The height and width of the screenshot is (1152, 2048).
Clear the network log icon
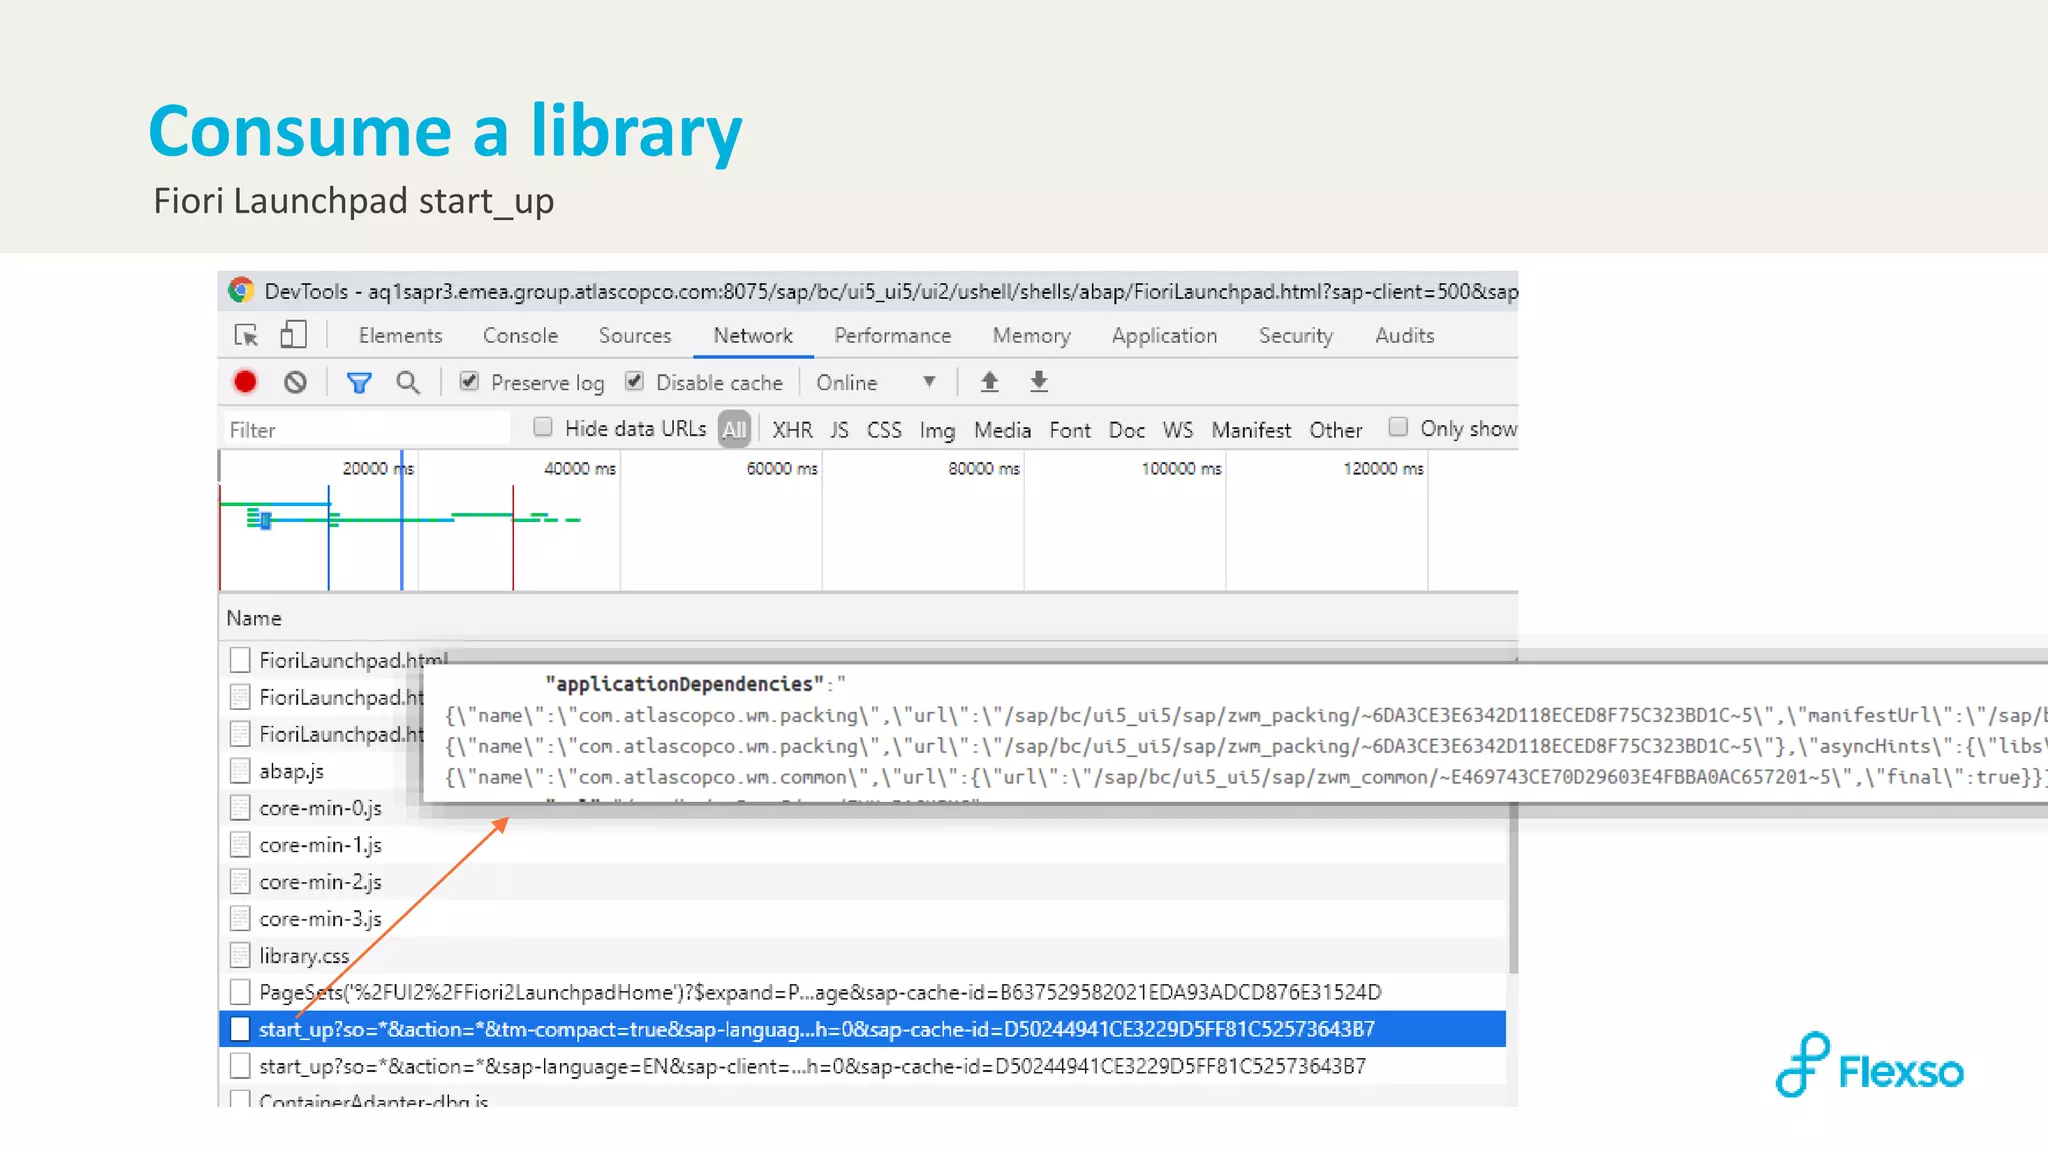[x=295, y=382]
